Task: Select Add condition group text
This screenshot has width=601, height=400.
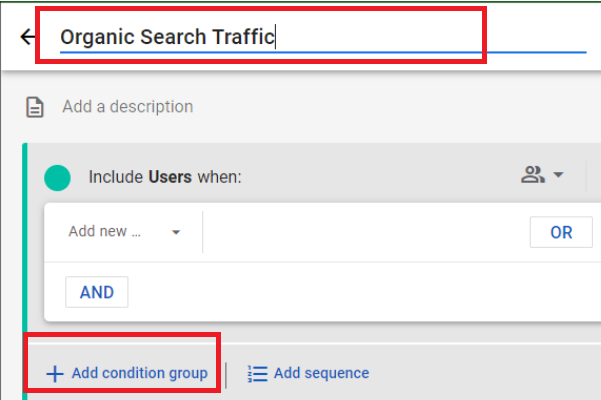Action: coord(140,373)
